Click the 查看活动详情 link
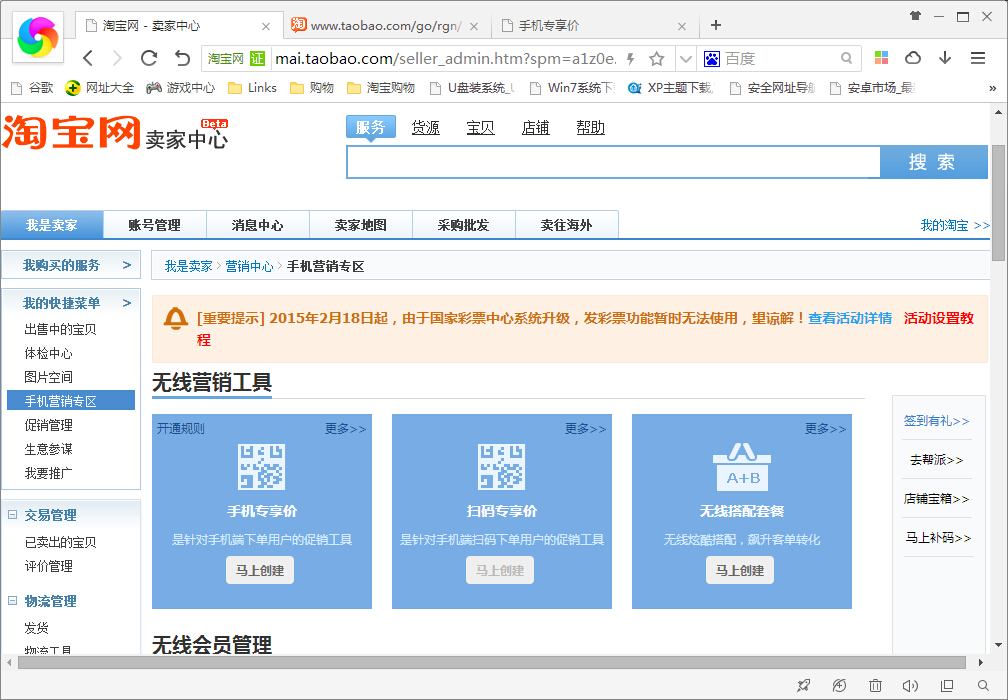The height and width of the screenshot is (700, 1008). pyautogui.click(x=850, y=318)
